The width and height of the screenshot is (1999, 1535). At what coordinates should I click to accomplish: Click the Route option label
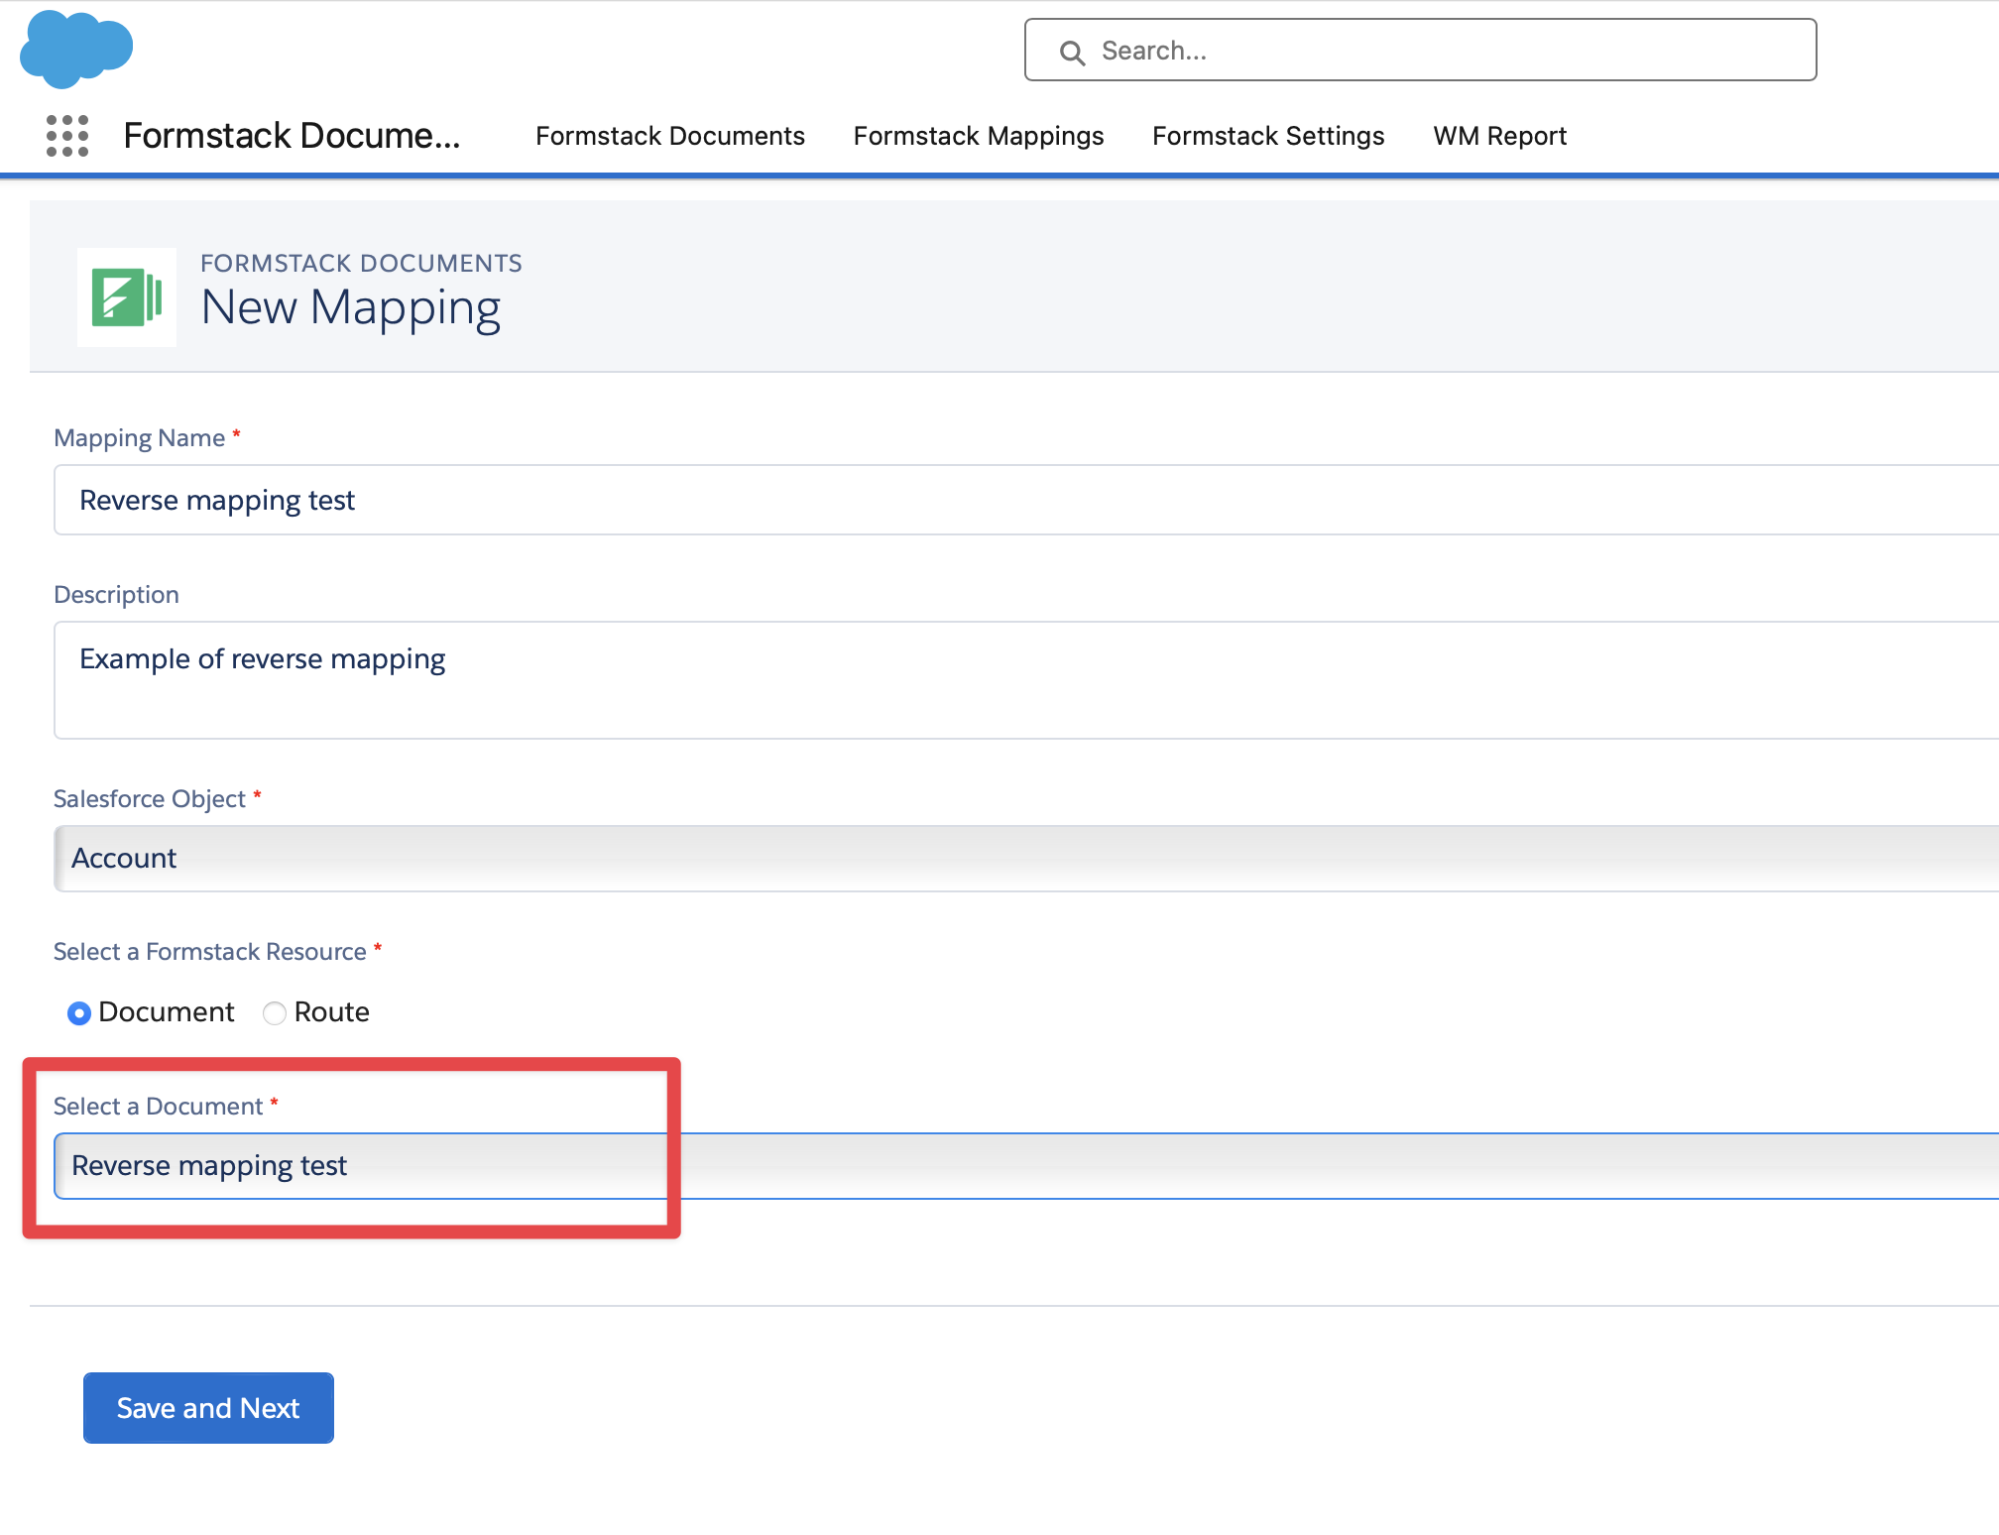click(331, 1012)
